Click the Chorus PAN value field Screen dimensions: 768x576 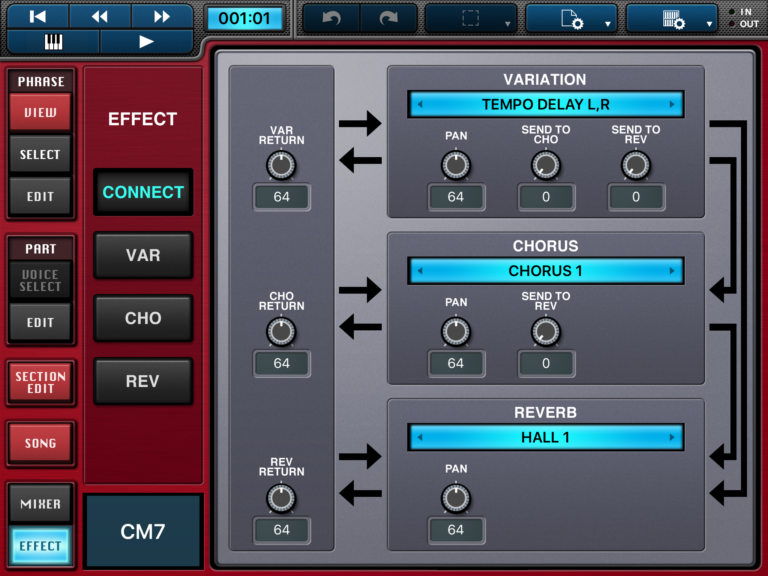tap(456, 363)
